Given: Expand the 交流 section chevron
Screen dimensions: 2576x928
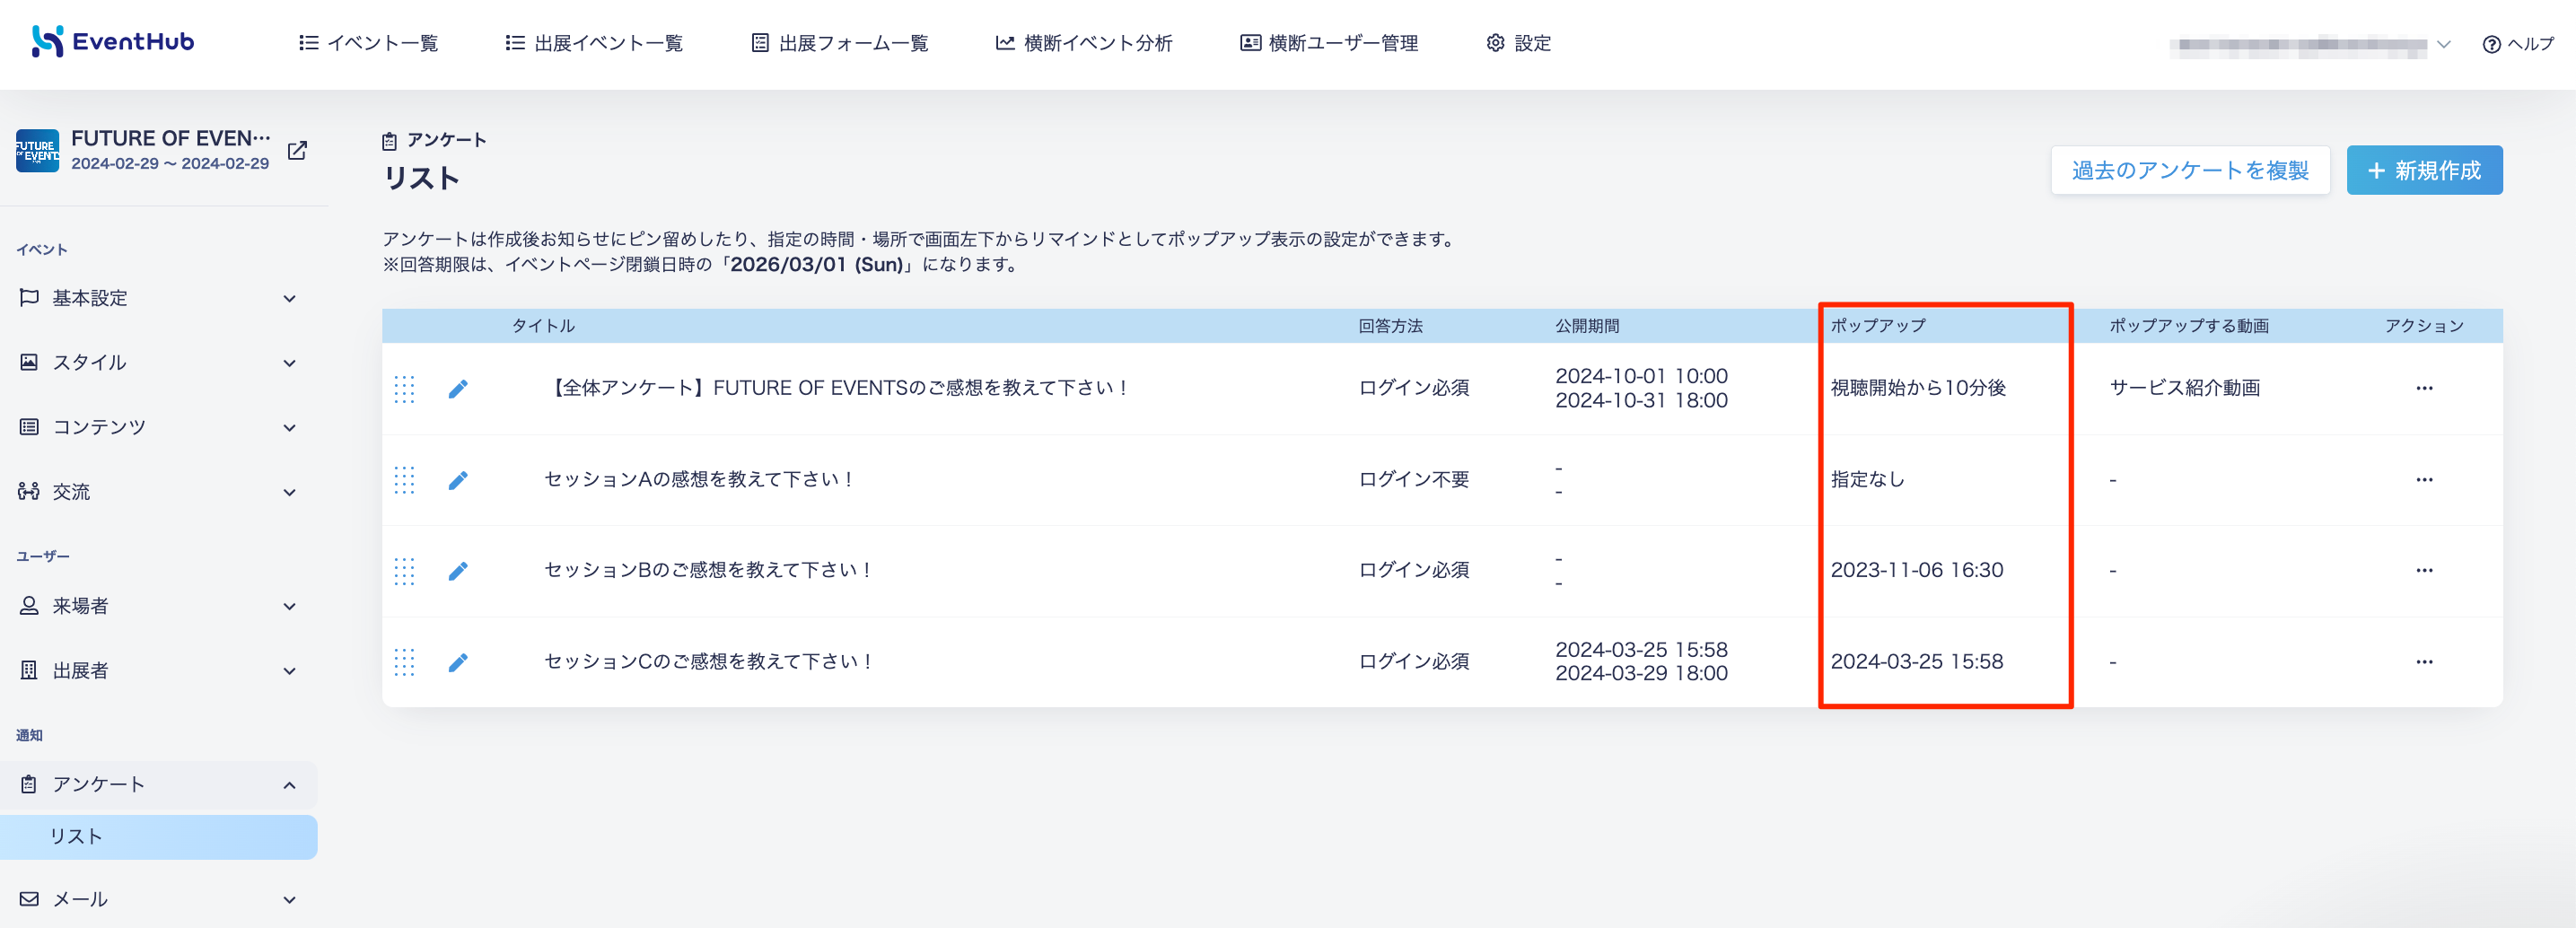Looking at the screenshot, I should (289, 492).
